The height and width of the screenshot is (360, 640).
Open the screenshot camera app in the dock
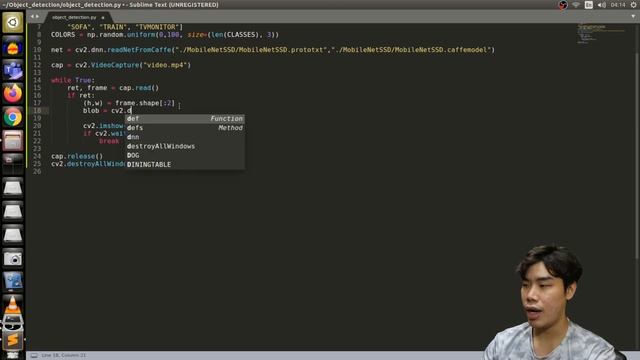click(13, 258)
